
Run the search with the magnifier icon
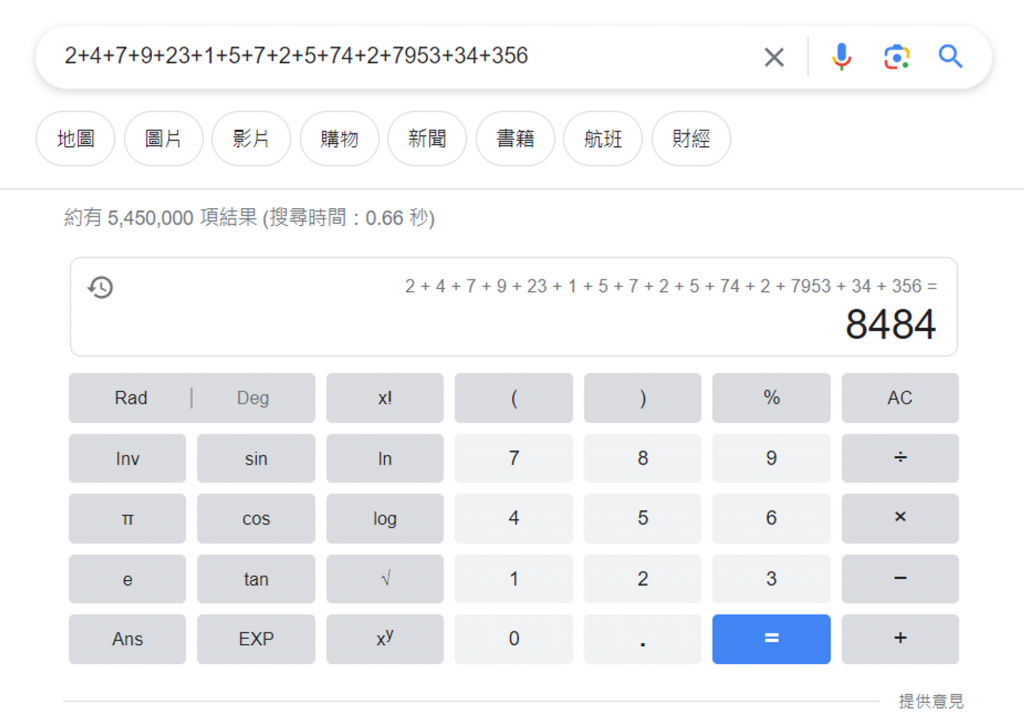(x=950, y=57)
